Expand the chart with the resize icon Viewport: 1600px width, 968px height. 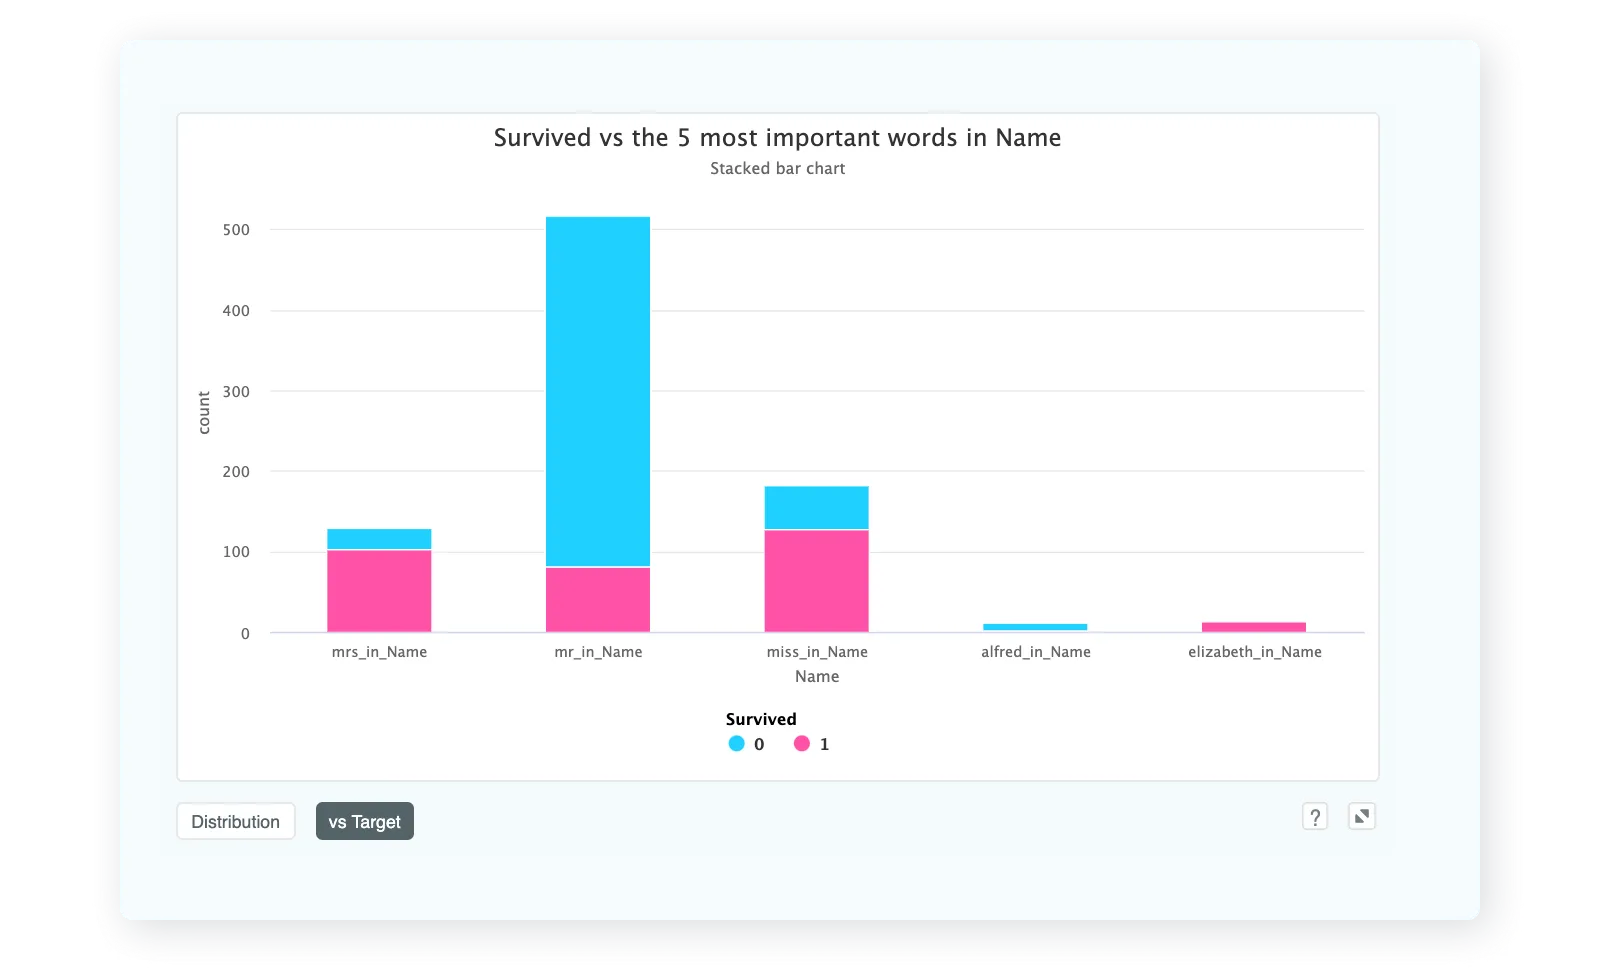tap(1361, 817)
